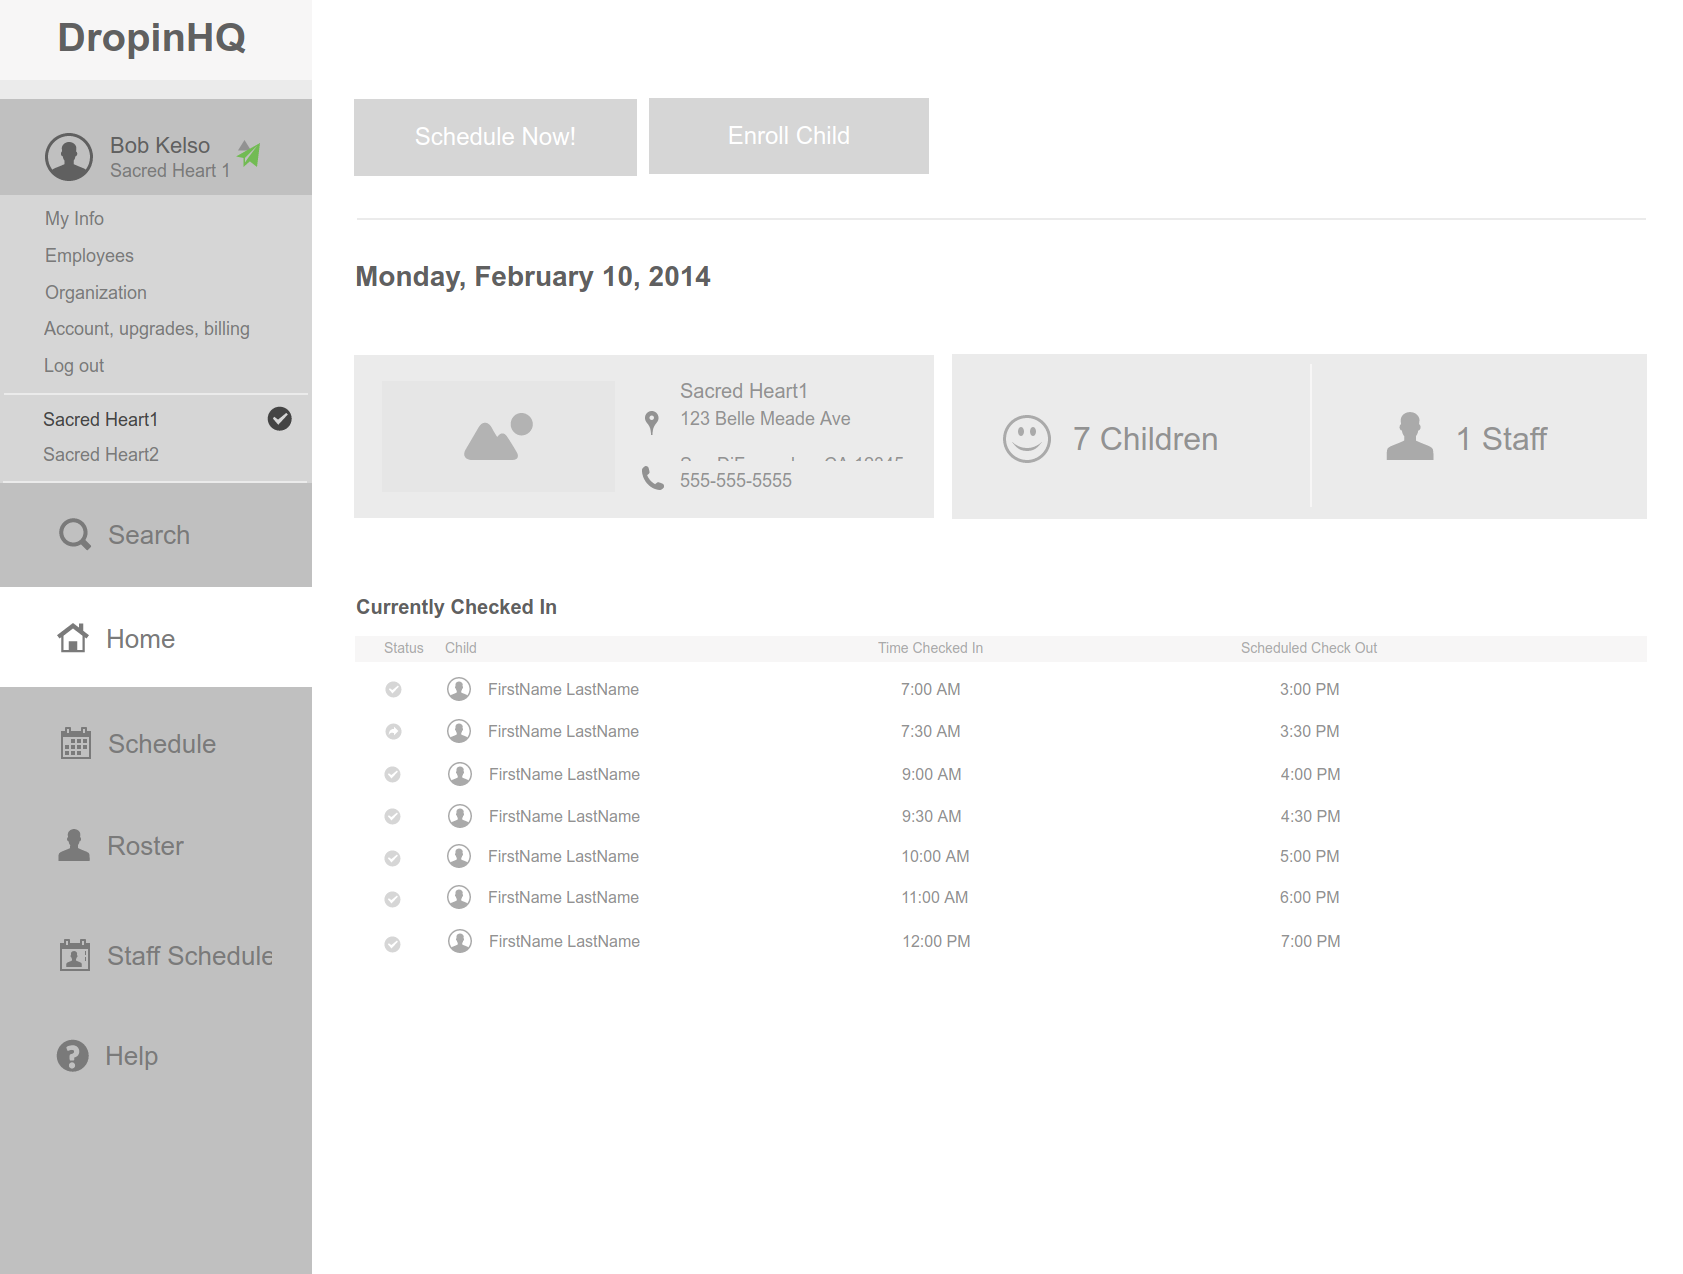Click FirstName LastName in 7:00 AM row
The width and height of the screenshot is (1683, 1274).
(563, 689)
